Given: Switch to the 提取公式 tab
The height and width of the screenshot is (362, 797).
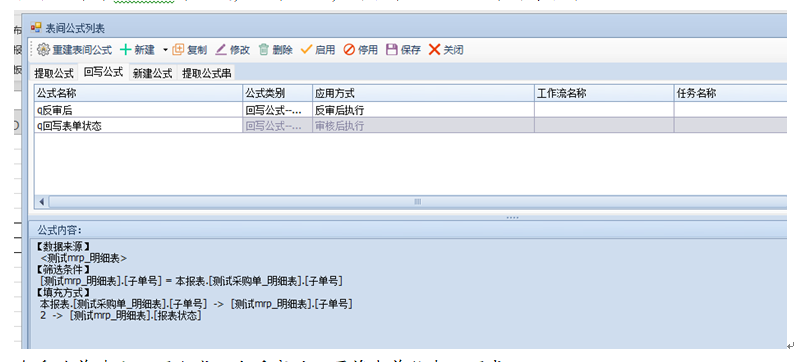Looking at the screenshot, I should click(54, 73).
